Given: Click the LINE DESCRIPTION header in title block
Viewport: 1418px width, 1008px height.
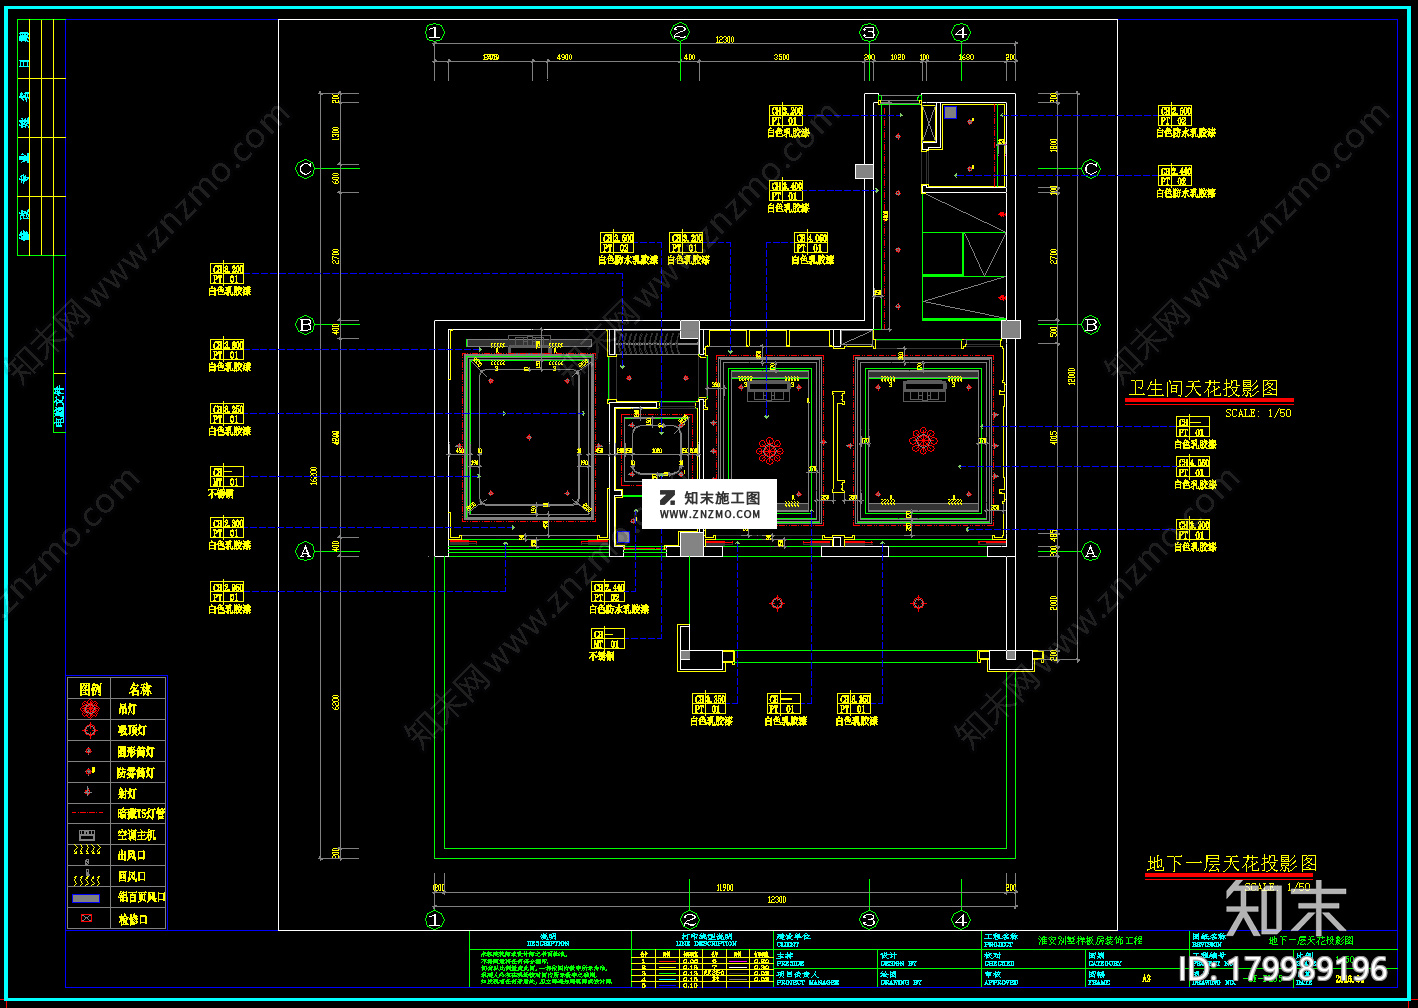Looking at the screenshot, I should (704, 944).
